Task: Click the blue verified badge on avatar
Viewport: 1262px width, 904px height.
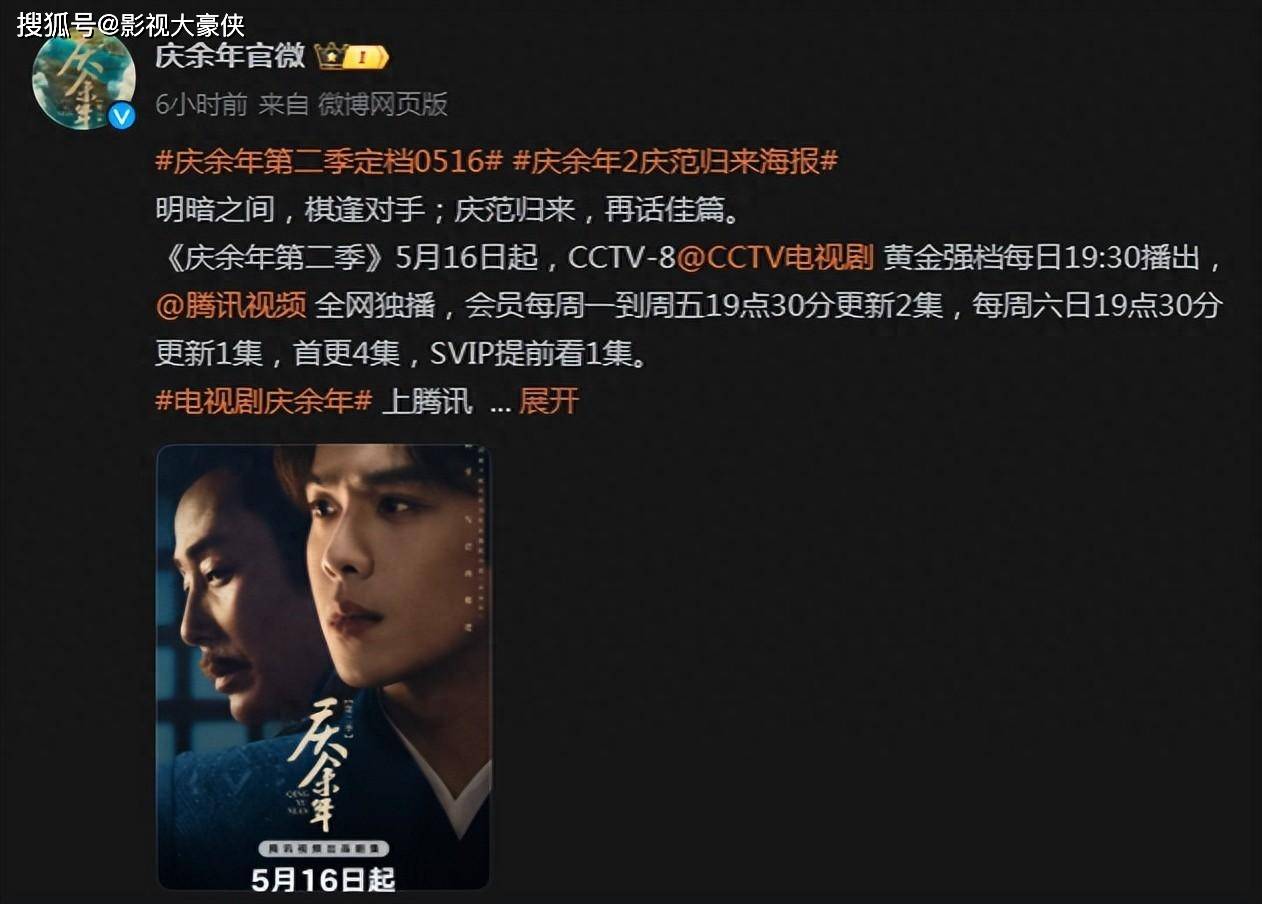Action: tap(121, 116)
